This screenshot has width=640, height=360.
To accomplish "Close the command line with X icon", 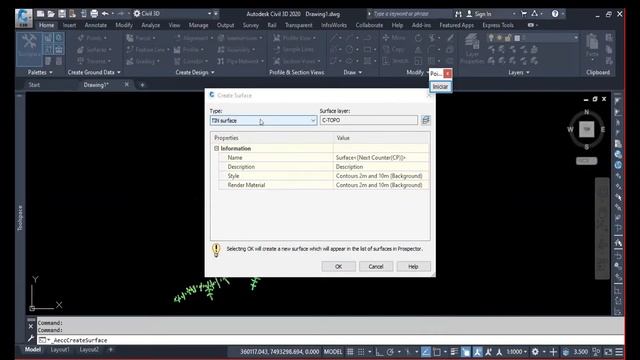I will pos(31,327).
